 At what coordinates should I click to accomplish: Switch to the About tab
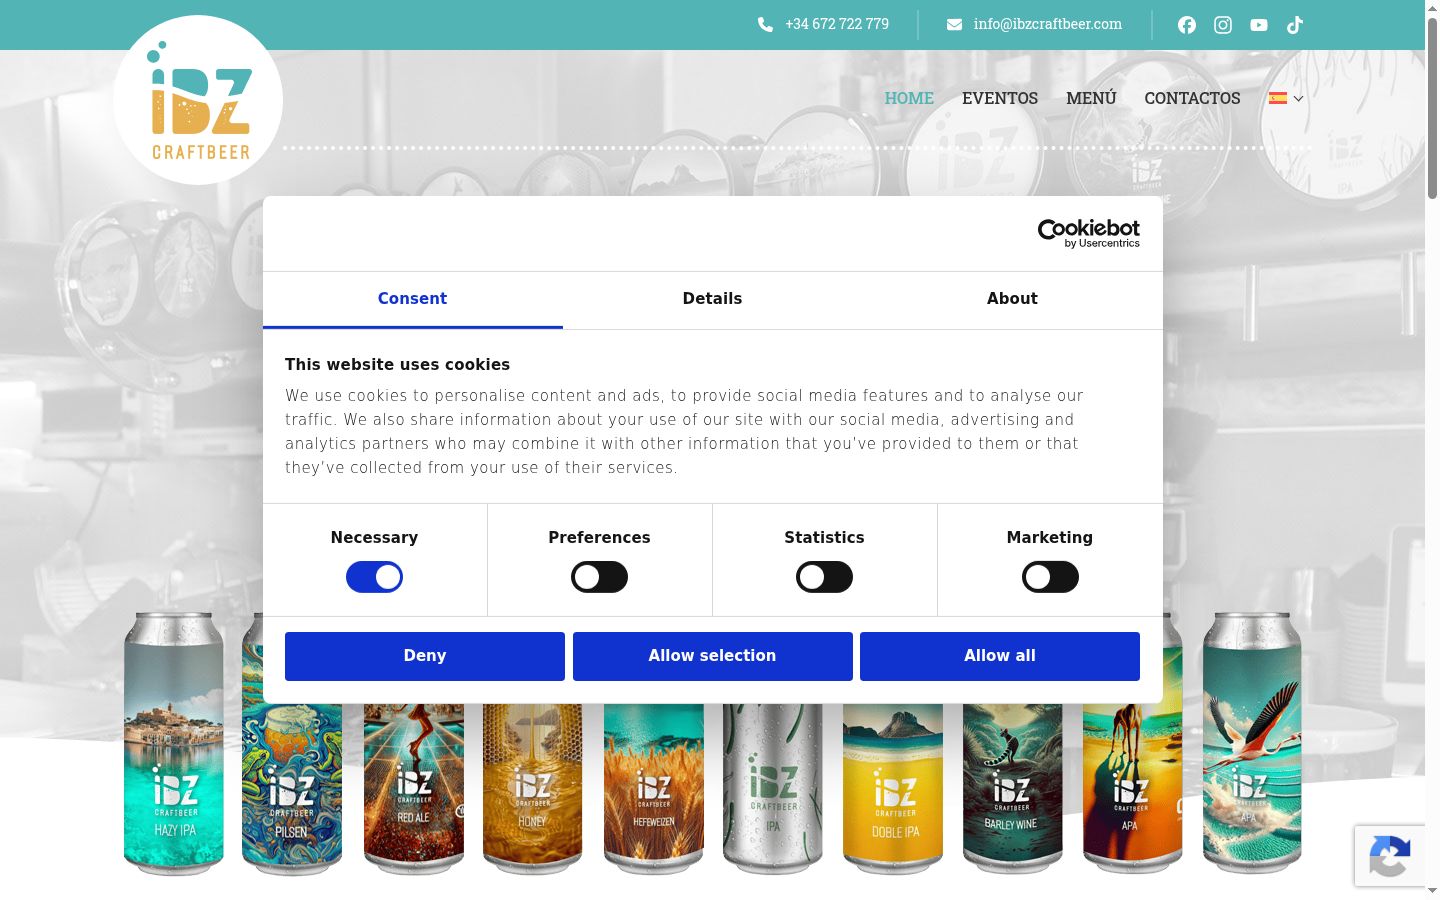pyautogui.click(x=1012, y=299)
